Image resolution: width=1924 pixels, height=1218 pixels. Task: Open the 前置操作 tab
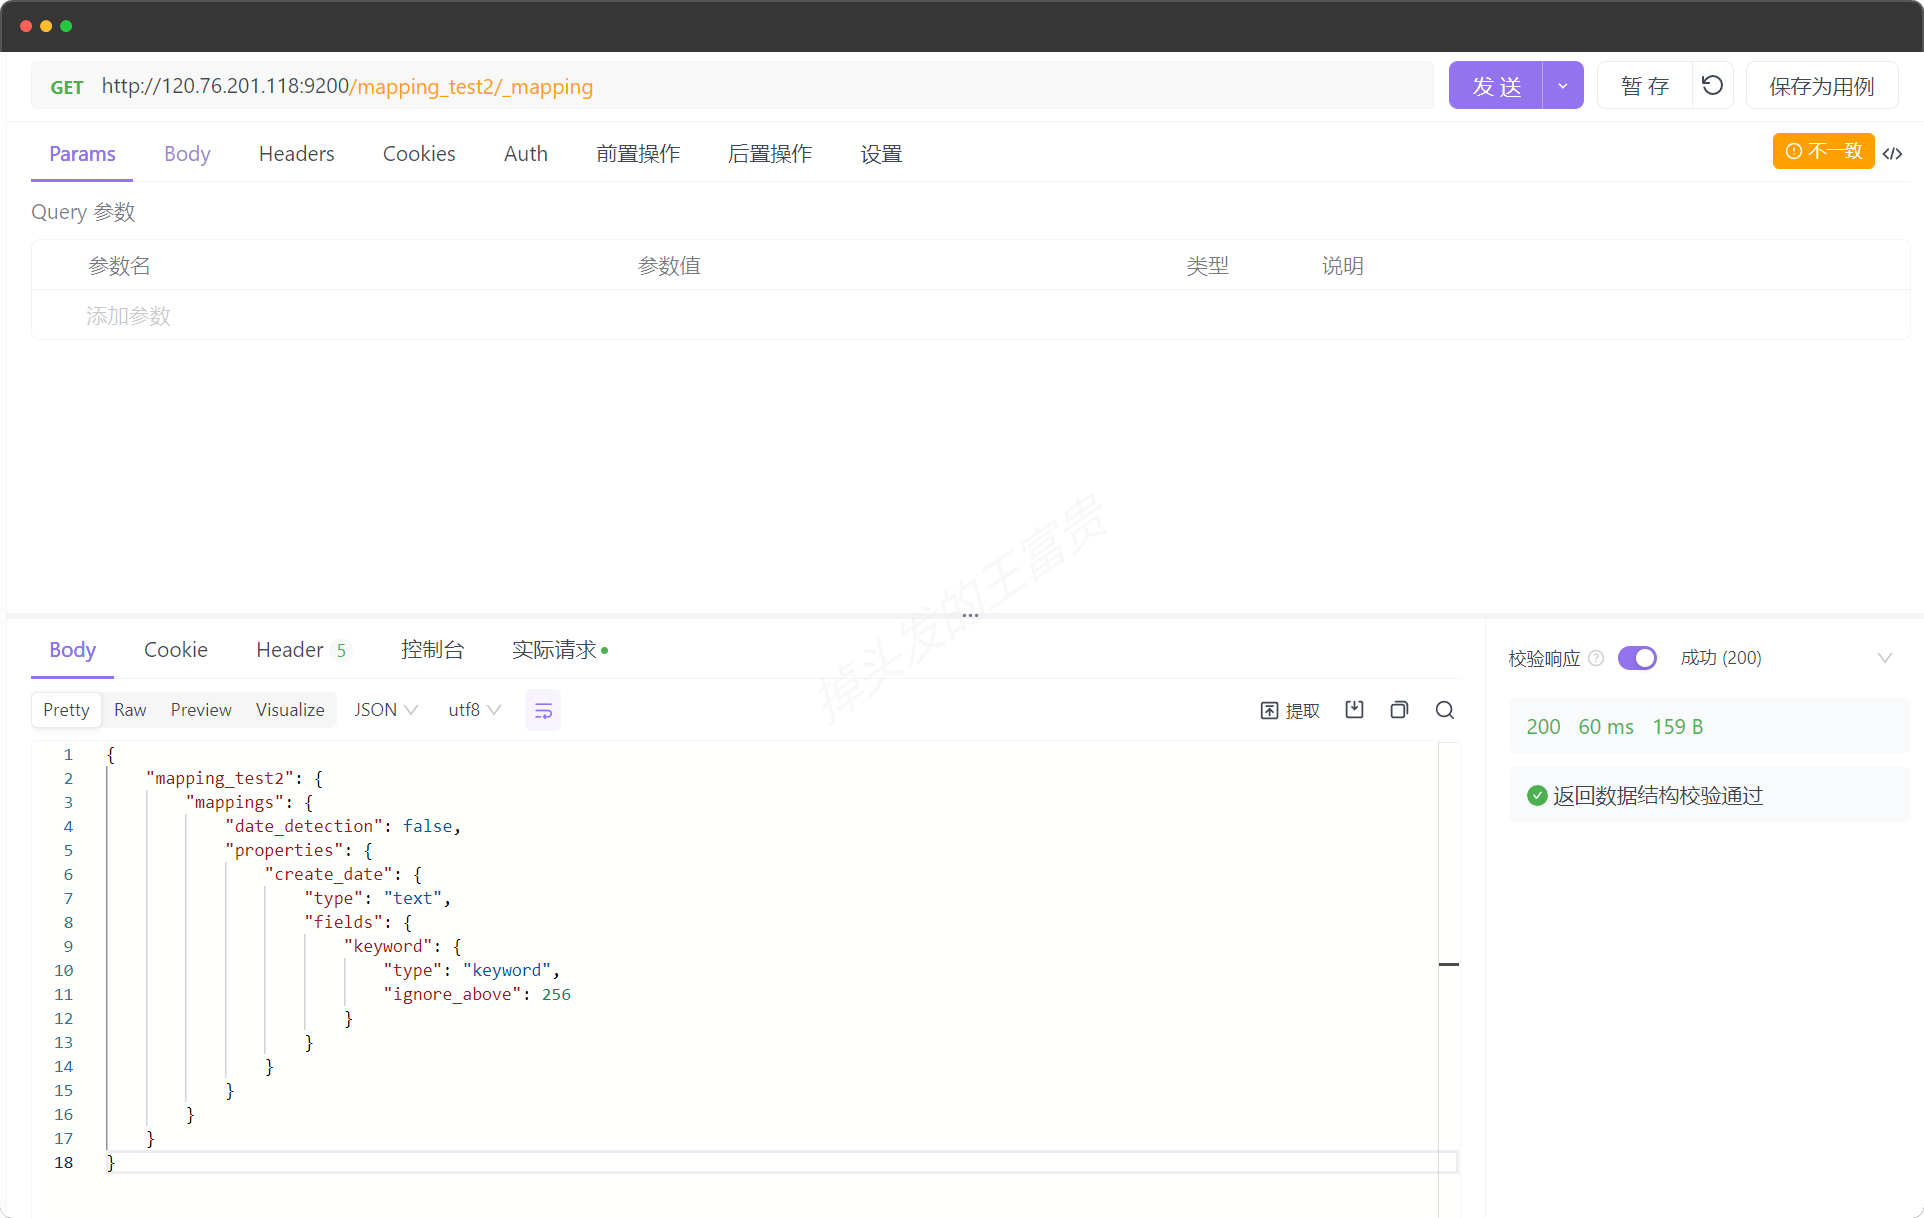pos(638,154)
